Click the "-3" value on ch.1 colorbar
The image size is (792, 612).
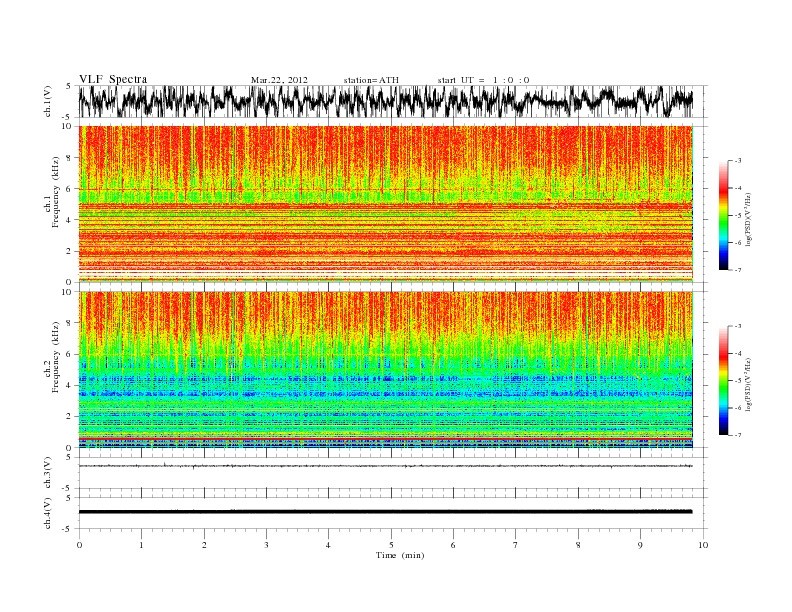click(738, 161)
